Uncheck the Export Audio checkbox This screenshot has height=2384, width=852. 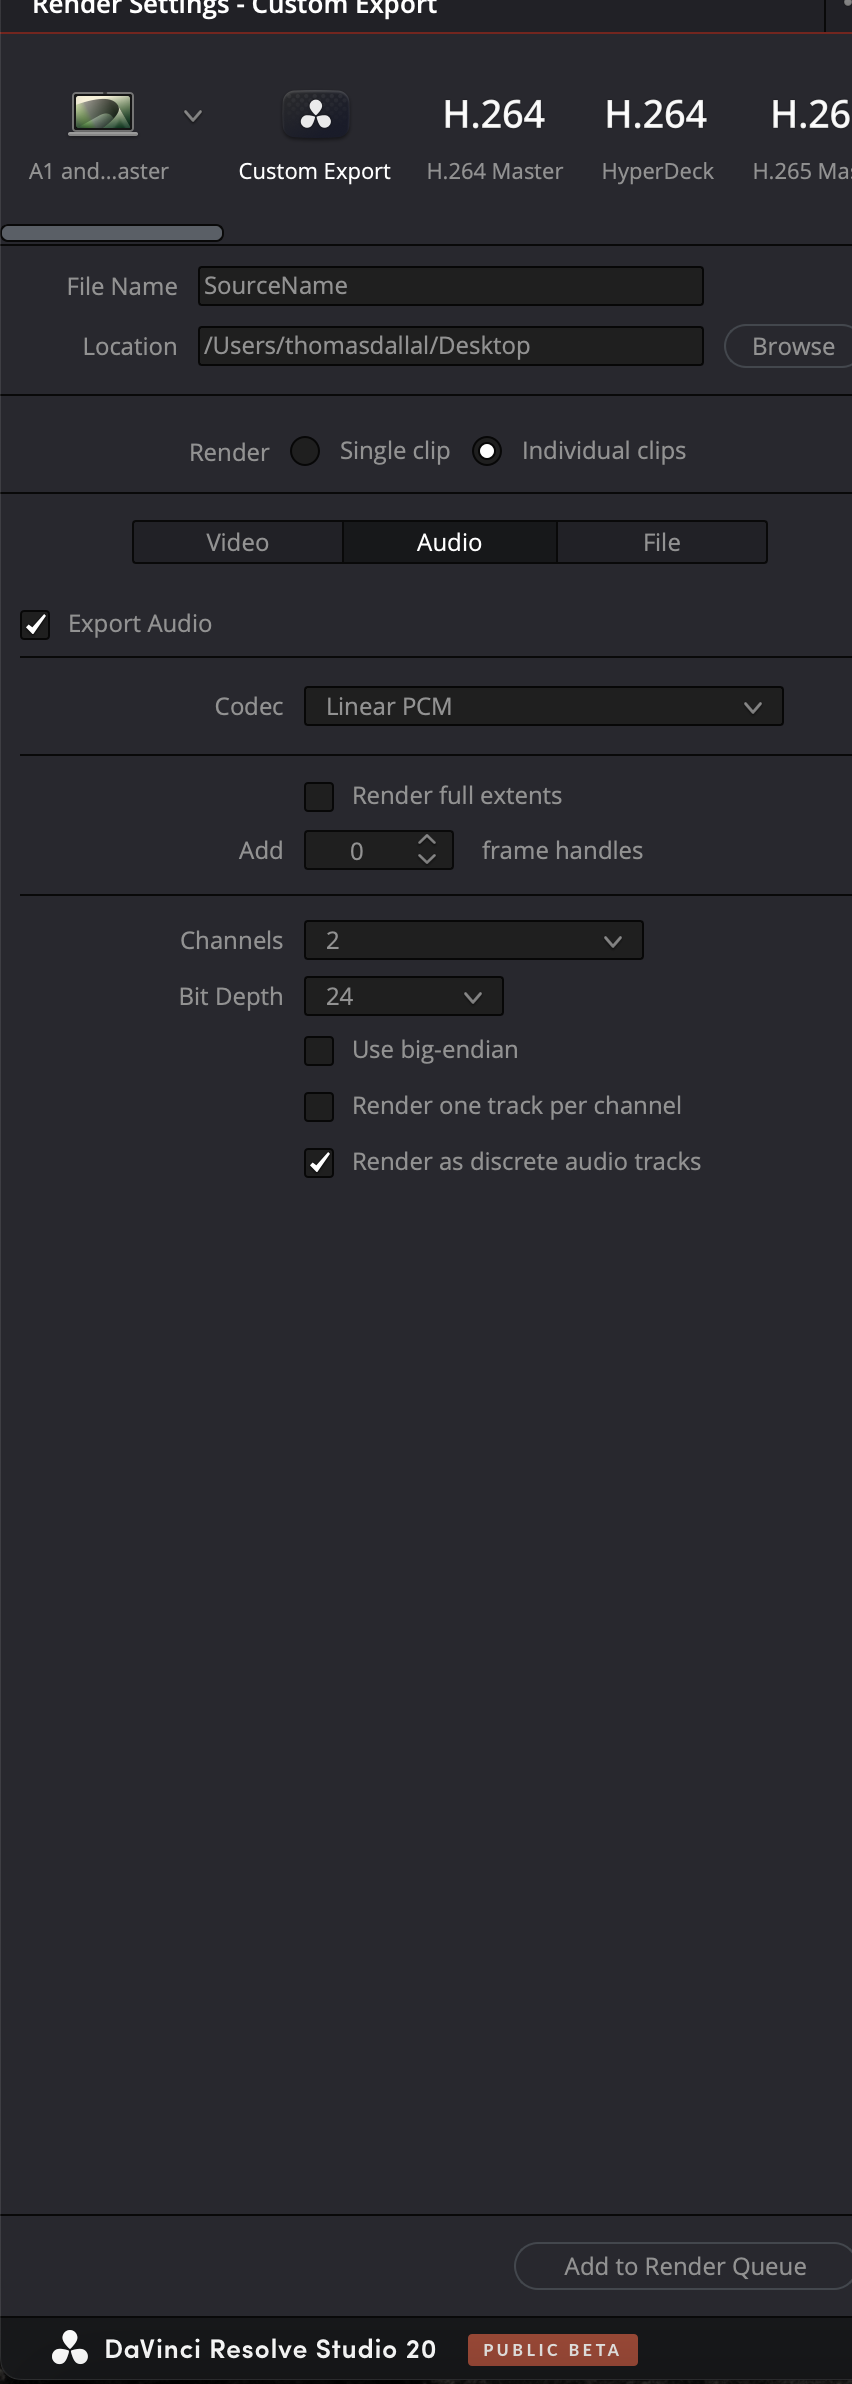pos(35,624)
